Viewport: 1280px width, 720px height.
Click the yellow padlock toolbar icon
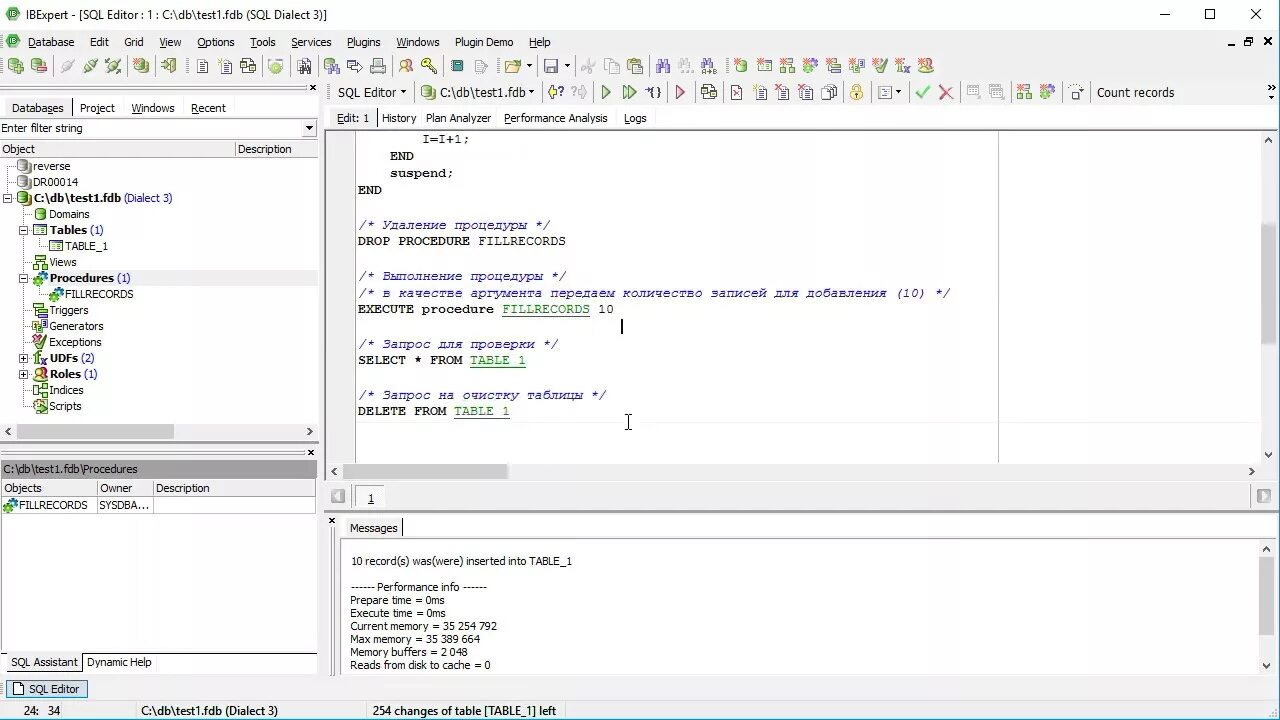856,92
